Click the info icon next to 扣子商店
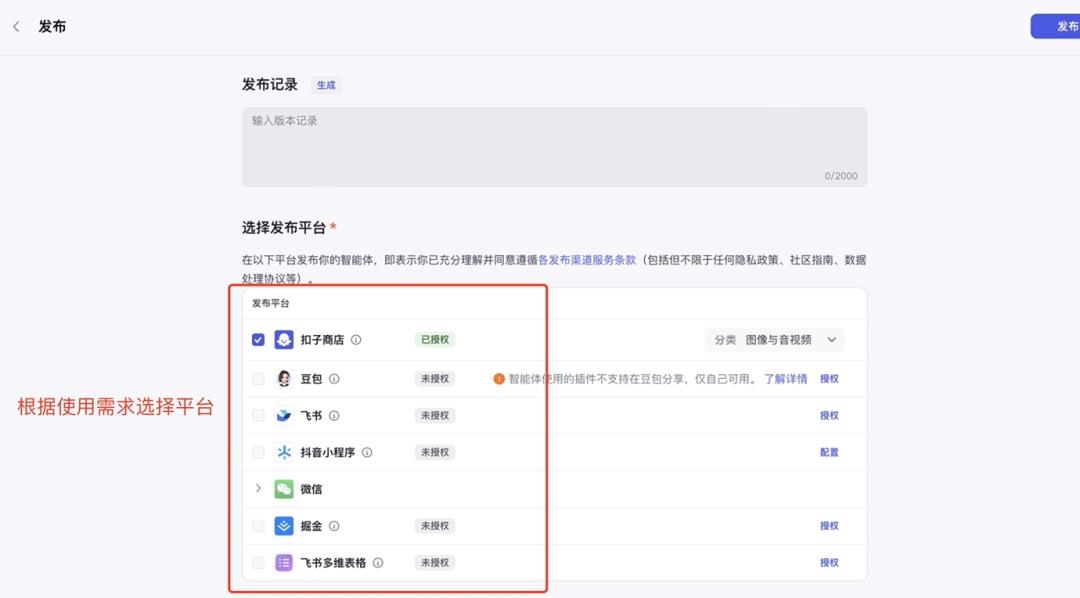 click(358, 339)
